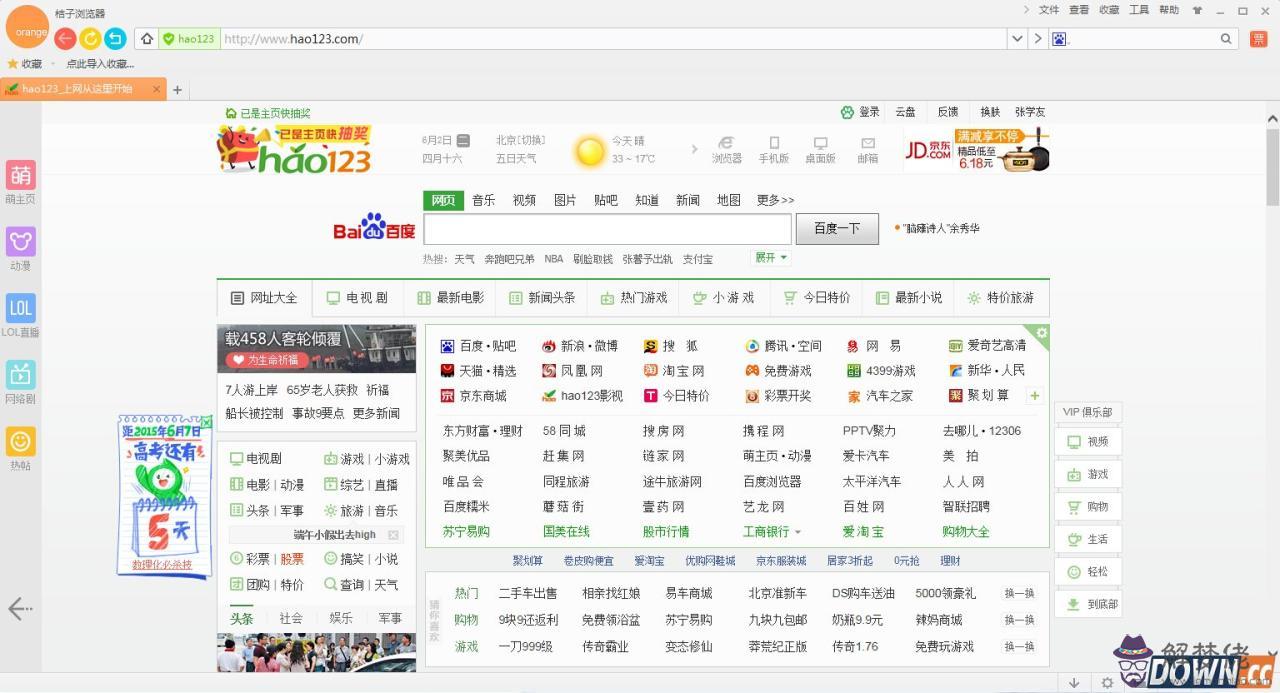1280x693 pixels.
Task: Click the 购物 side panel button
Action: (x=1088, y=506)
